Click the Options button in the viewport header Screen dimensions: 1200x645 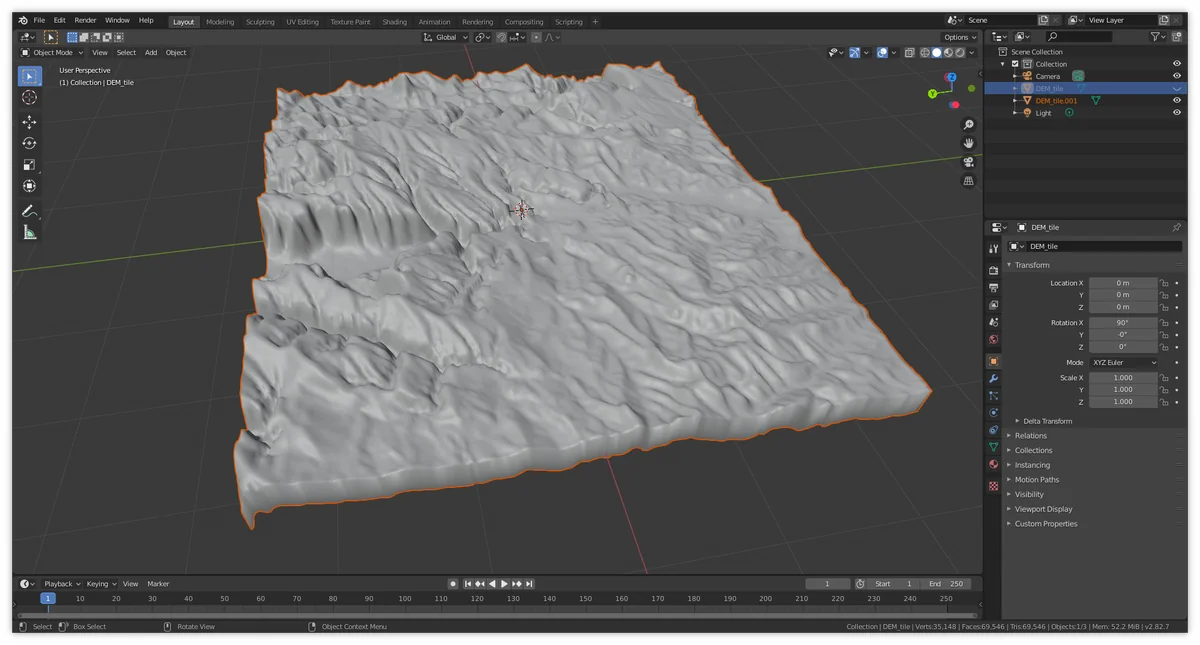(958, 37)
